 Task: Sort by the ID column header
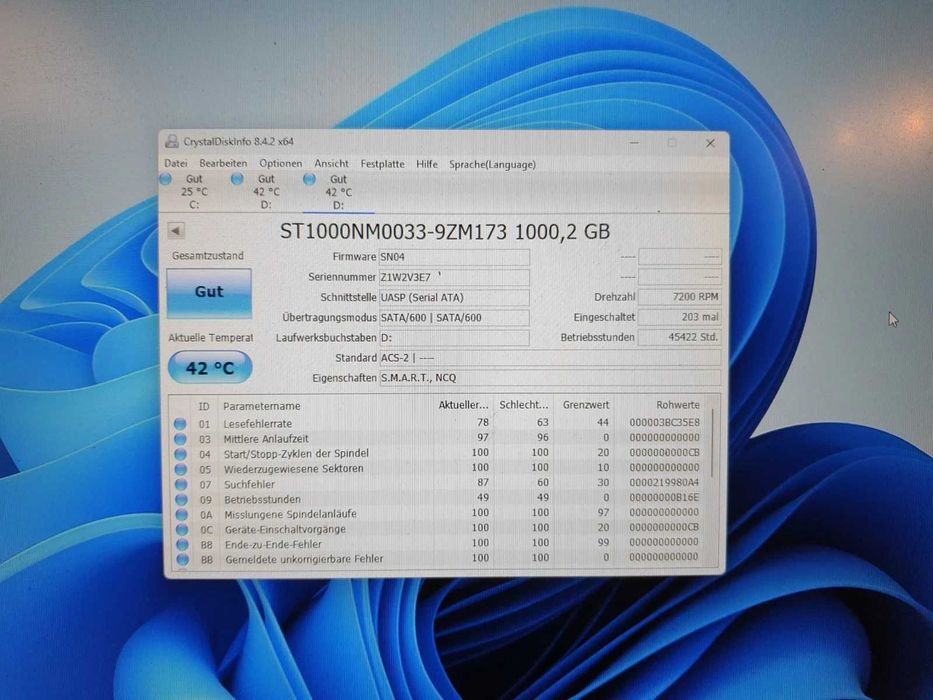click(x=204, y=406)
